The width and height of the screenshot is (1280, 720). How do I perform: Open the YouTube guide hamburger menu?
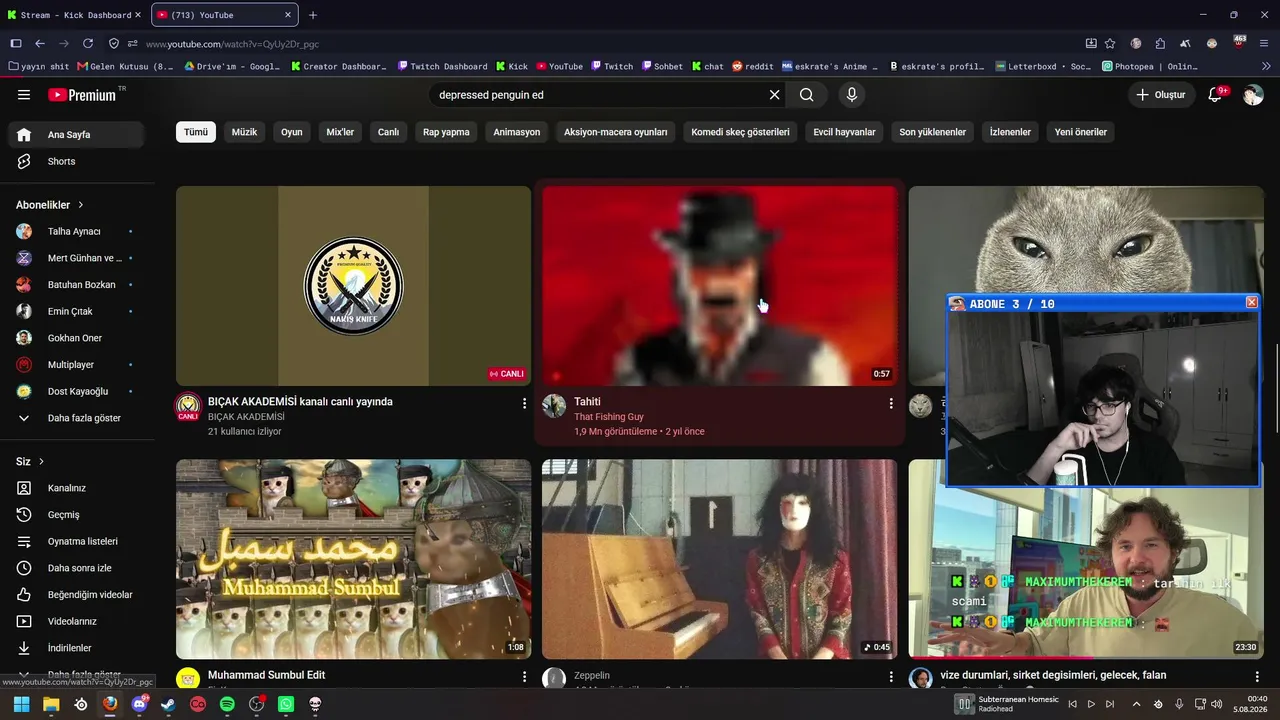24,95
